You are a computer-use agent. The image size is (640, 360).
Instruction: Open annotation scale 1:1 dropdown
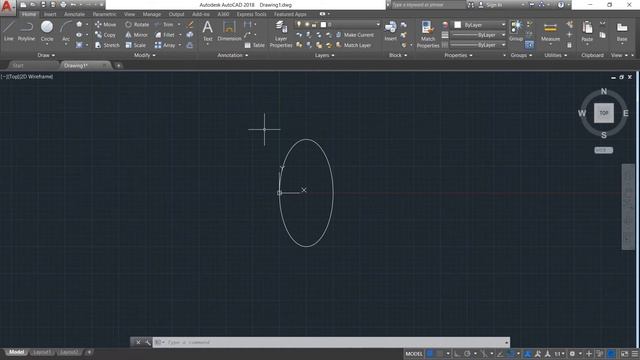click(x=559, y=353)
